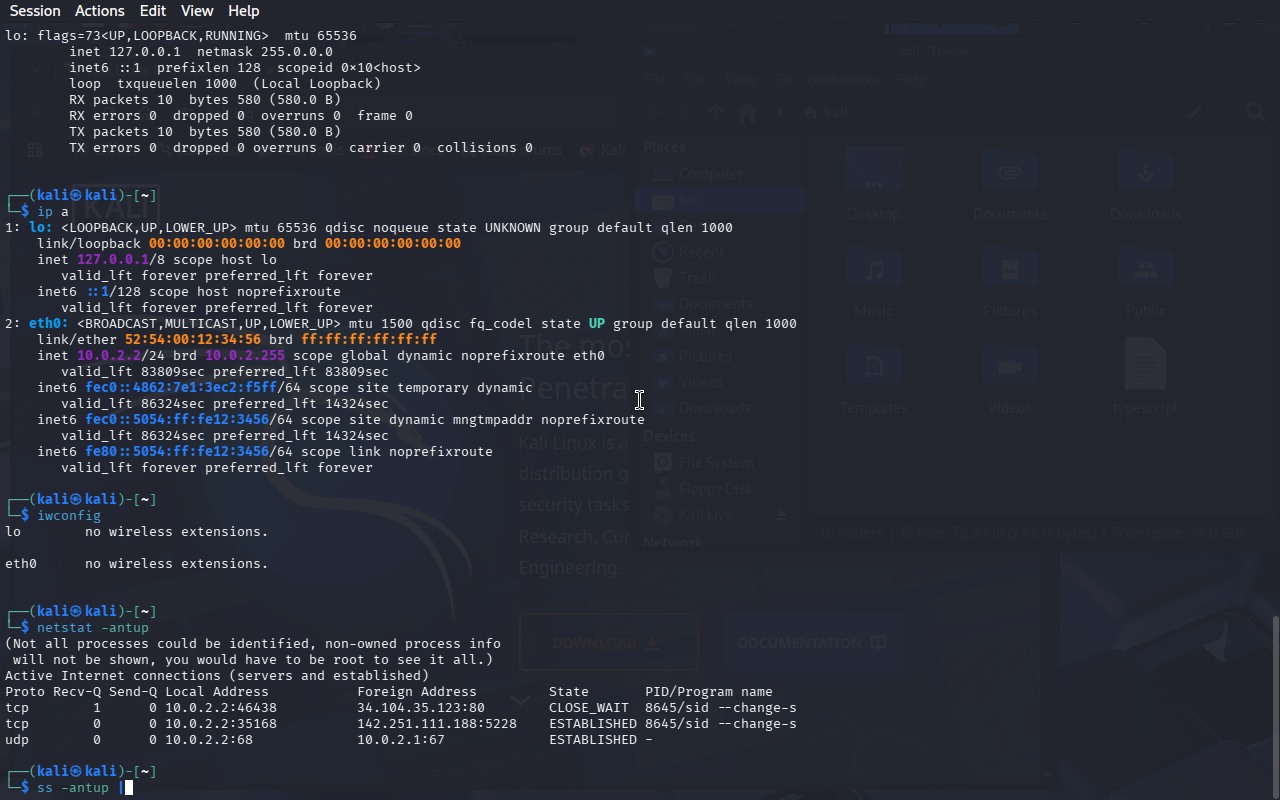Open the Session menu
The height and width of the screenshot is (800, 1280).
(35, 11)
